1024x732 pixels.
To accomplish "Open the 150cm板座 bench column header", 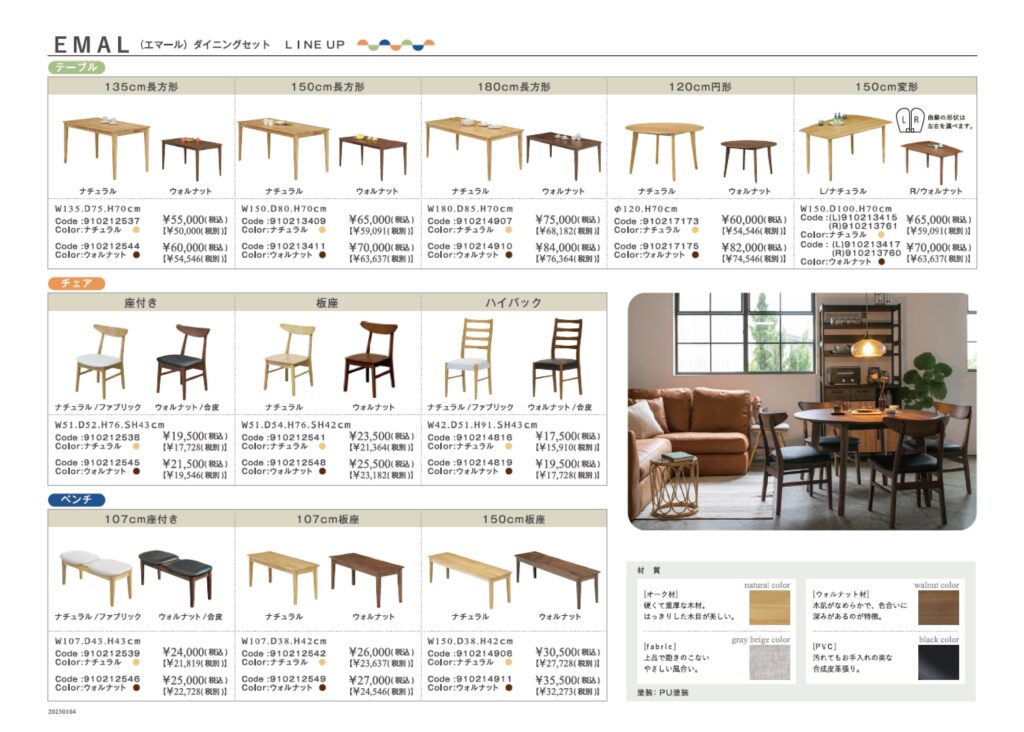I will [514, 518].
